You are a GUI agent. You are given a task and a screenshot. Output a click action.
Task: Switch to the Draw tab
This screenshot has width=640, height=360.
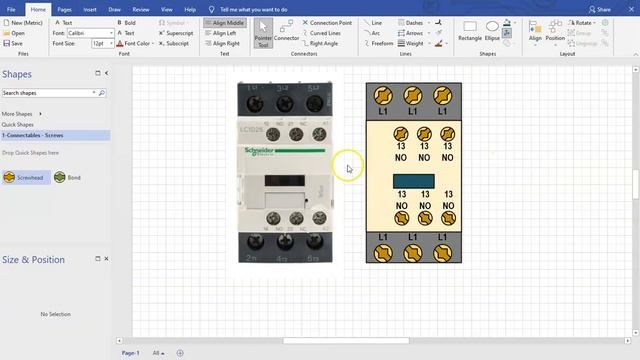click(x=114, y=9)
